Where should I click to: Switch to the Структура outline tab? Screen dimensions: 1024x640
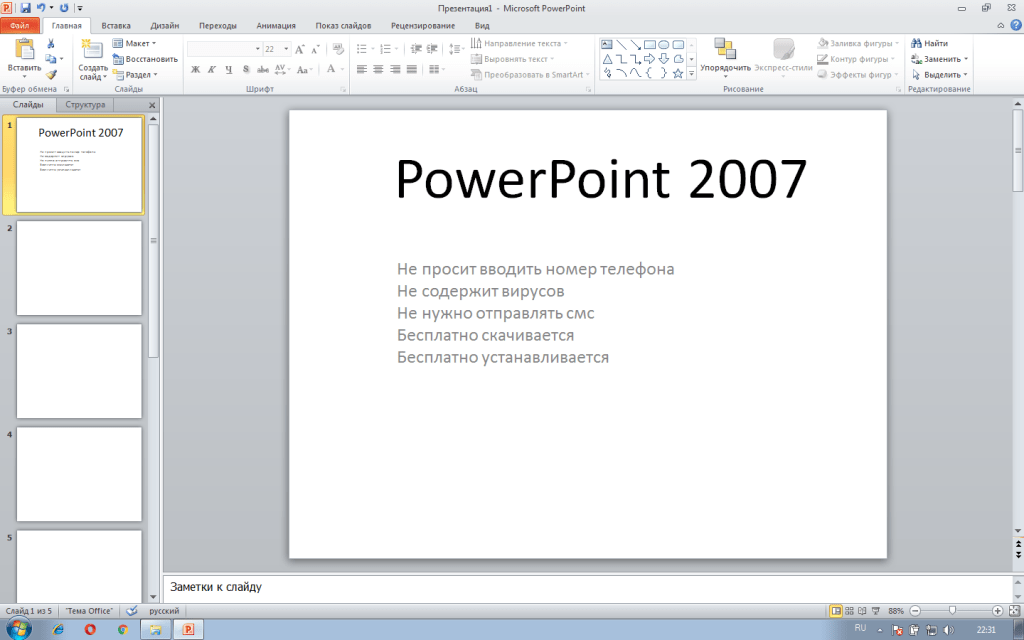85,104
